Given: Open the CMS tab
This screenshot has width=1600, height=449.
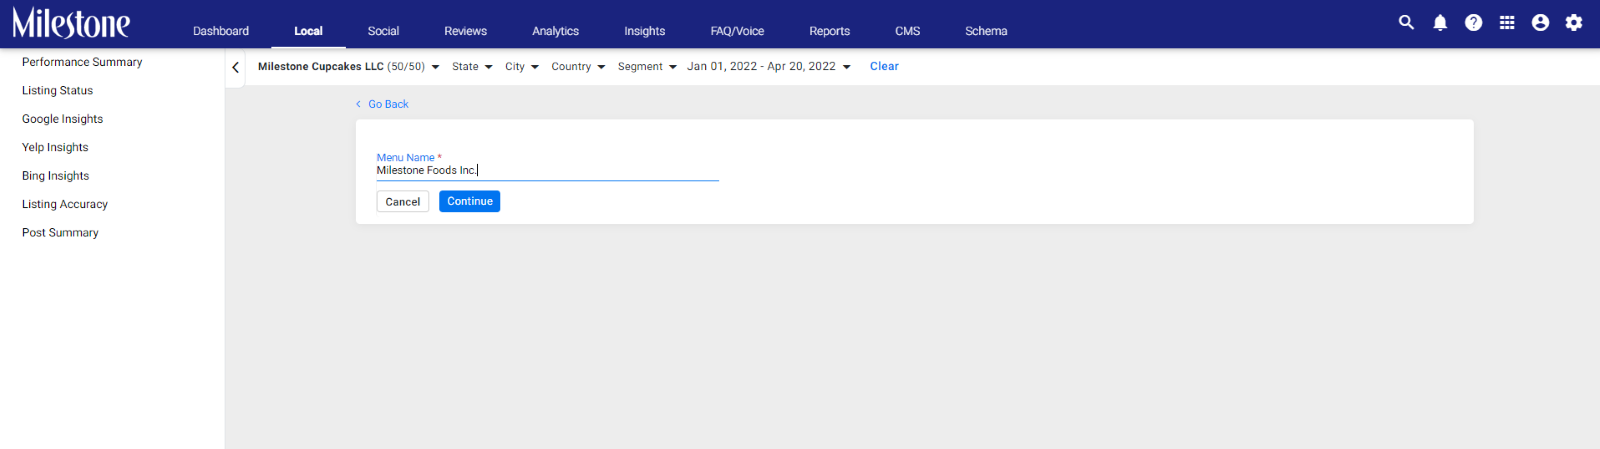Looking at the screenshot, I should point(907,31).
